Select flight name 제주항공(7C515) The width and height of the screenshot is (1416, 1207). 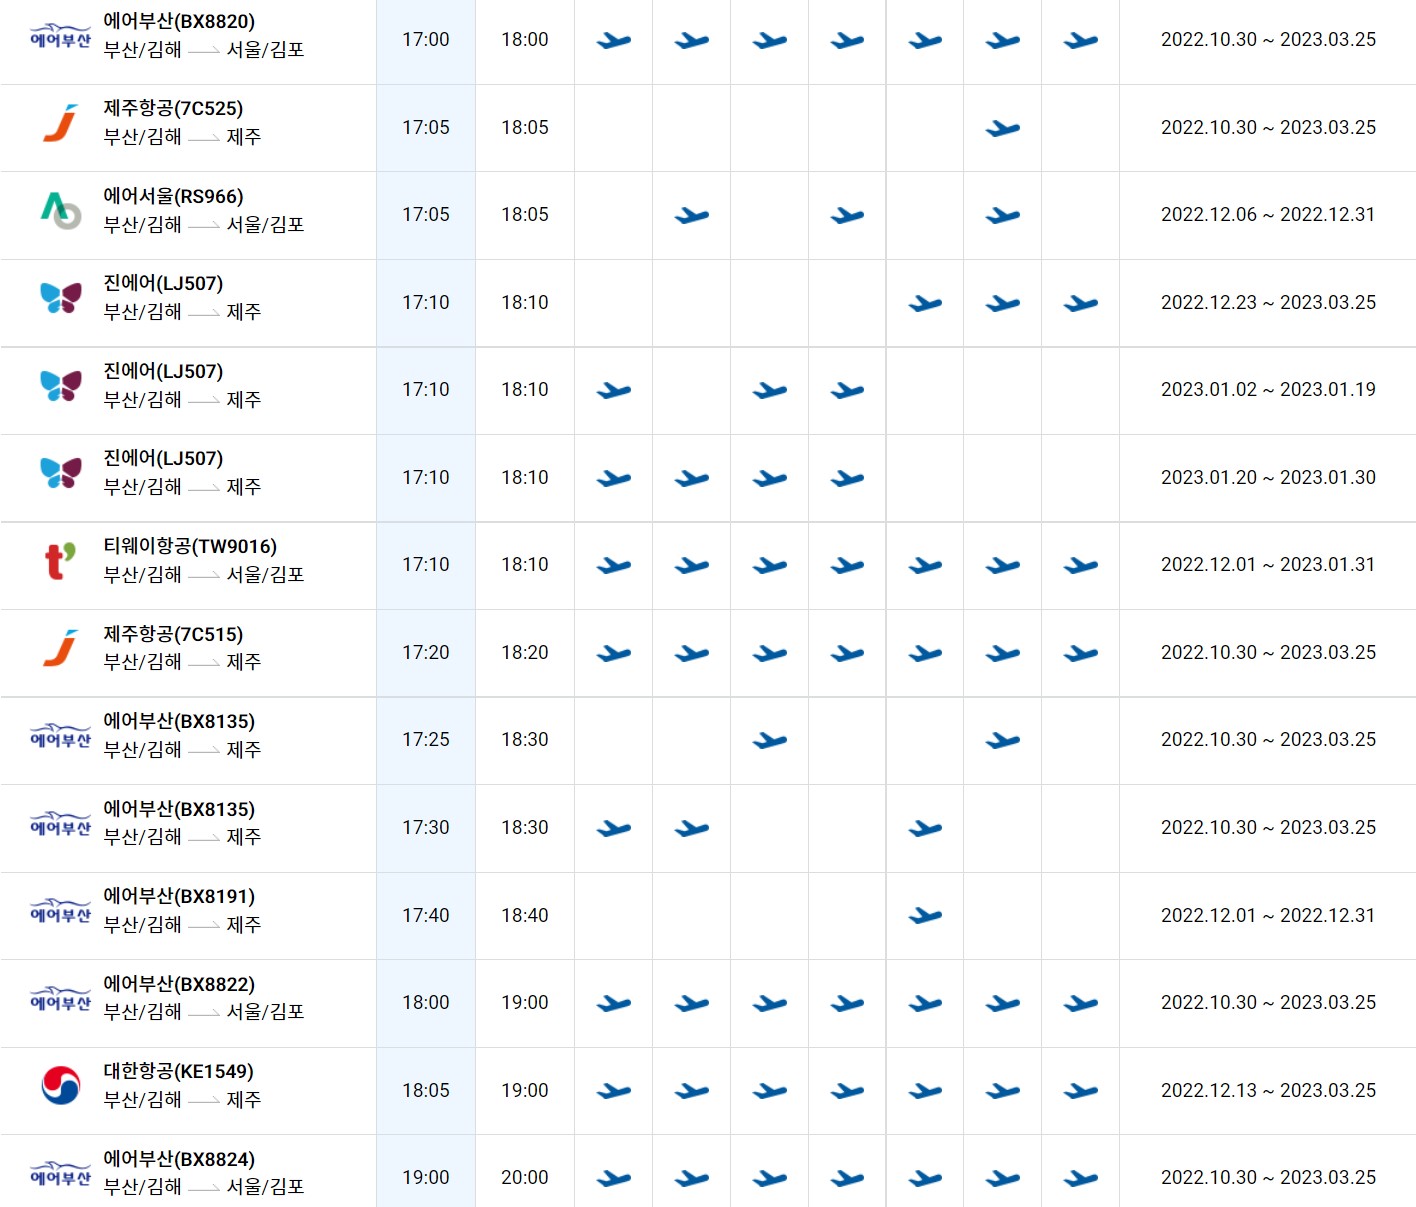[x=173, y=634]
